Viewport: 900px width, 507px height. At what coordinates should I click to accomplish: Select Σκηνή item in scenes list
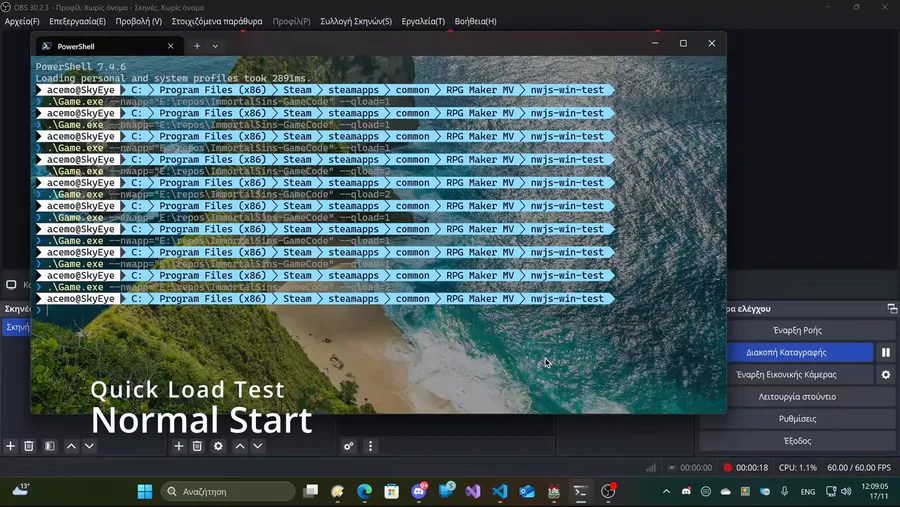pos(17,327)
